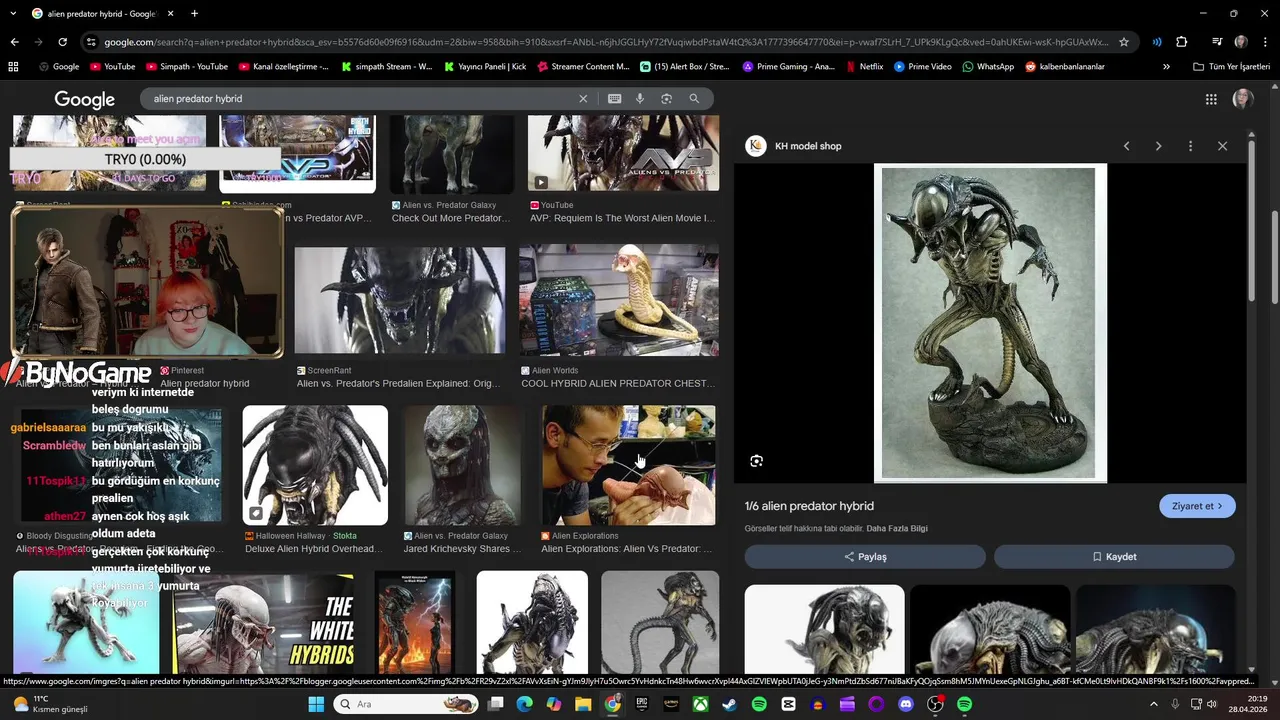1280x720 pixels.
Task: Open the Chrome extensions puzzle icon
Action: pyautogui.click(x=1181, y=42)
